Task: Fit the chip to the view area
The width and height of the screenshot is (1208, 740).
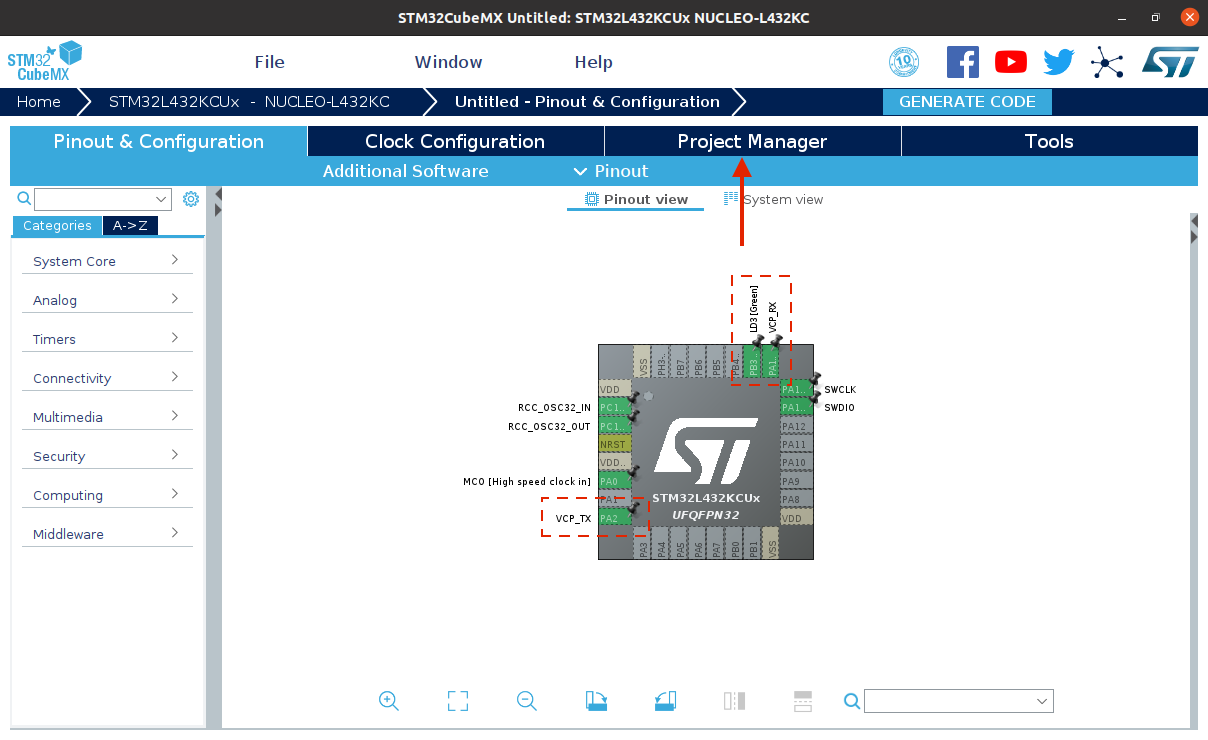Action: (458, 701)
